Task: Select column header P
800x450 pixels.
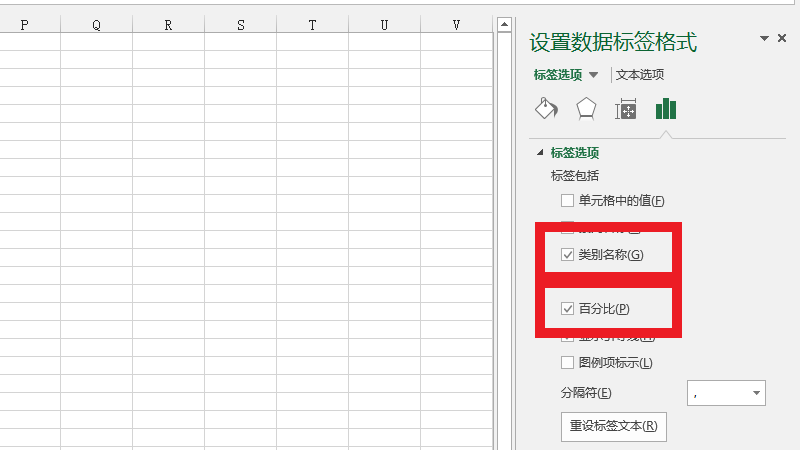Action: (x=25, y=26)
